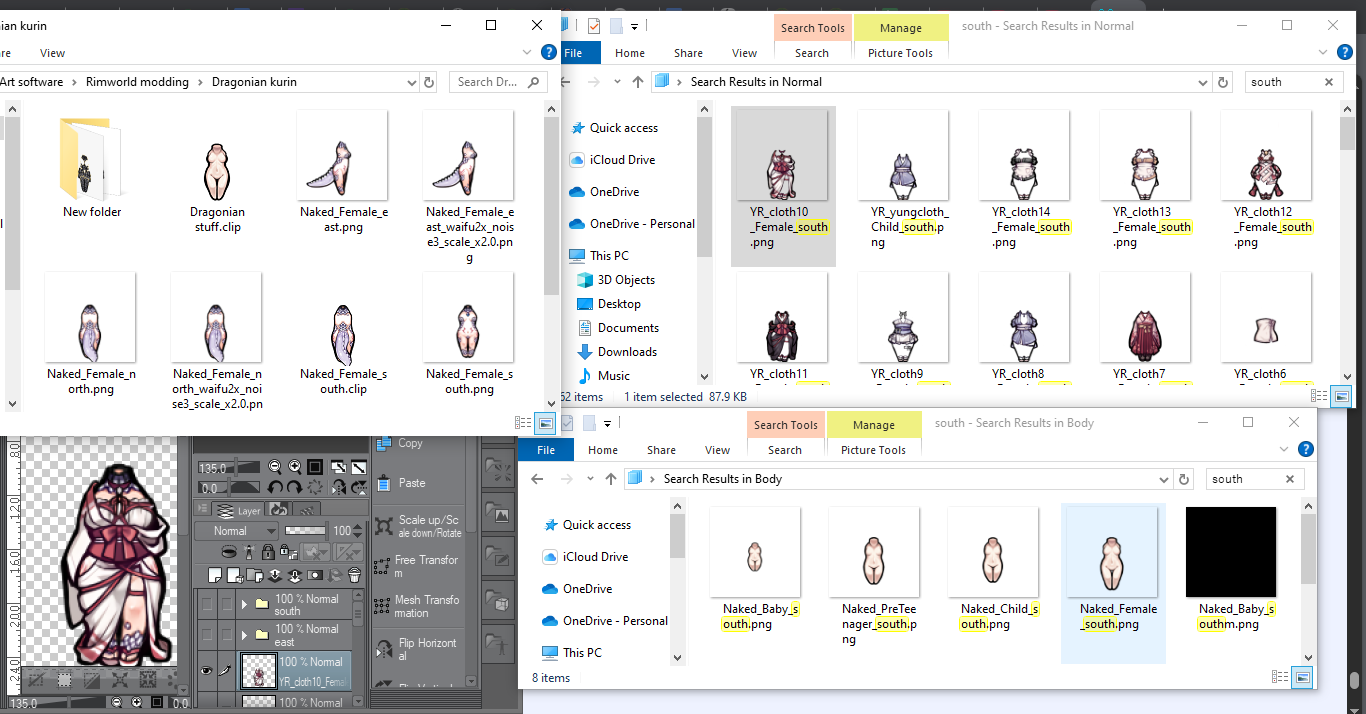Click the Copy command icon
Image resolution: width=1366 pixels, height=714 pixels.
(x=382, y=444)
